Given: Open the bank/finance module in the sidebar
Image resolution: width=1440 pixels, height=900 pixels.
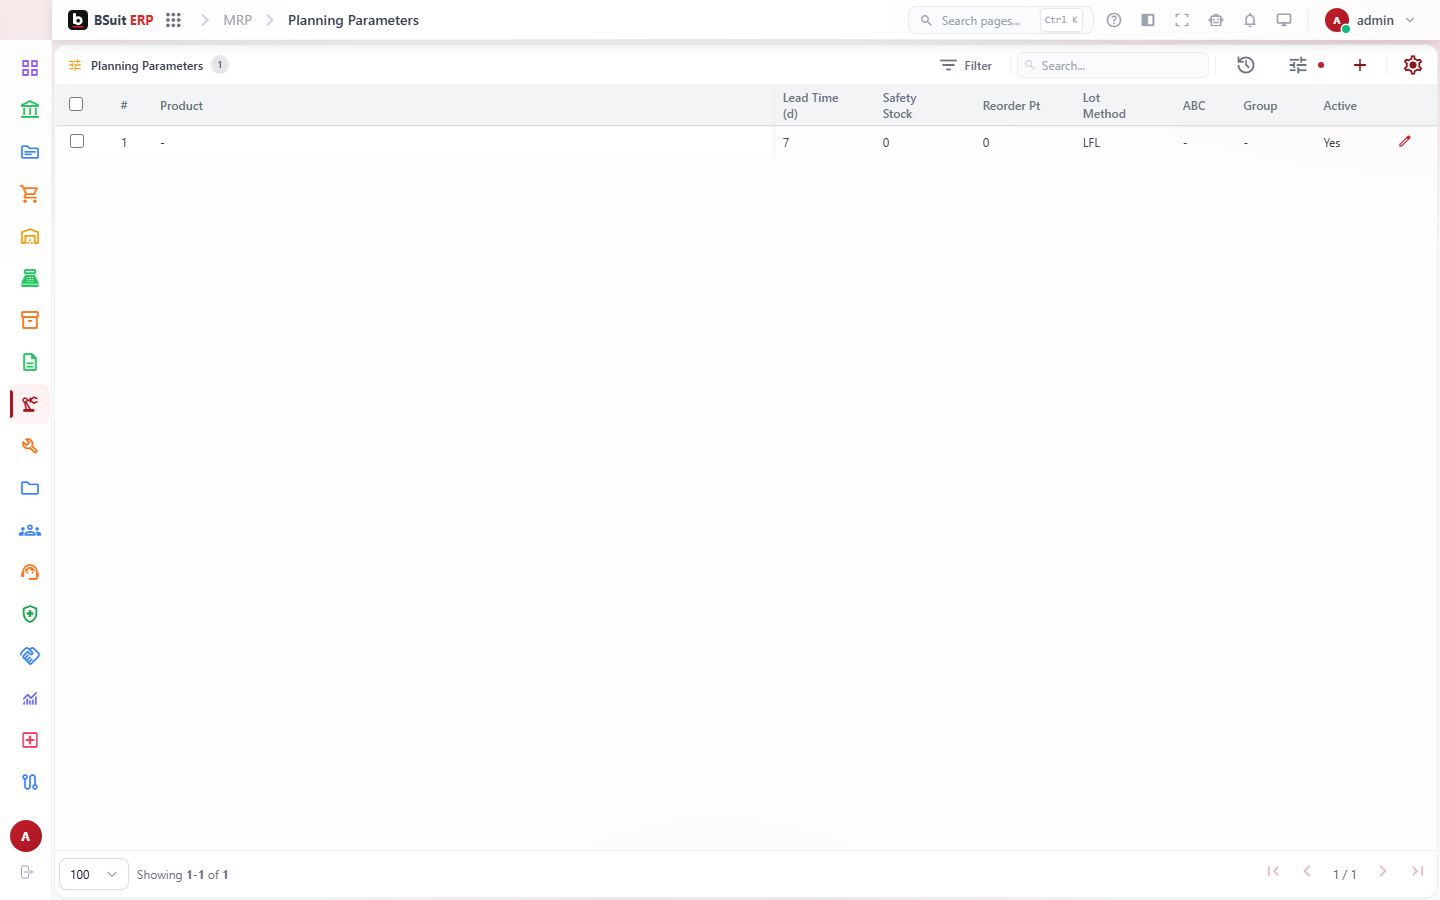Looking at the screenshot, I should [30, 110].
